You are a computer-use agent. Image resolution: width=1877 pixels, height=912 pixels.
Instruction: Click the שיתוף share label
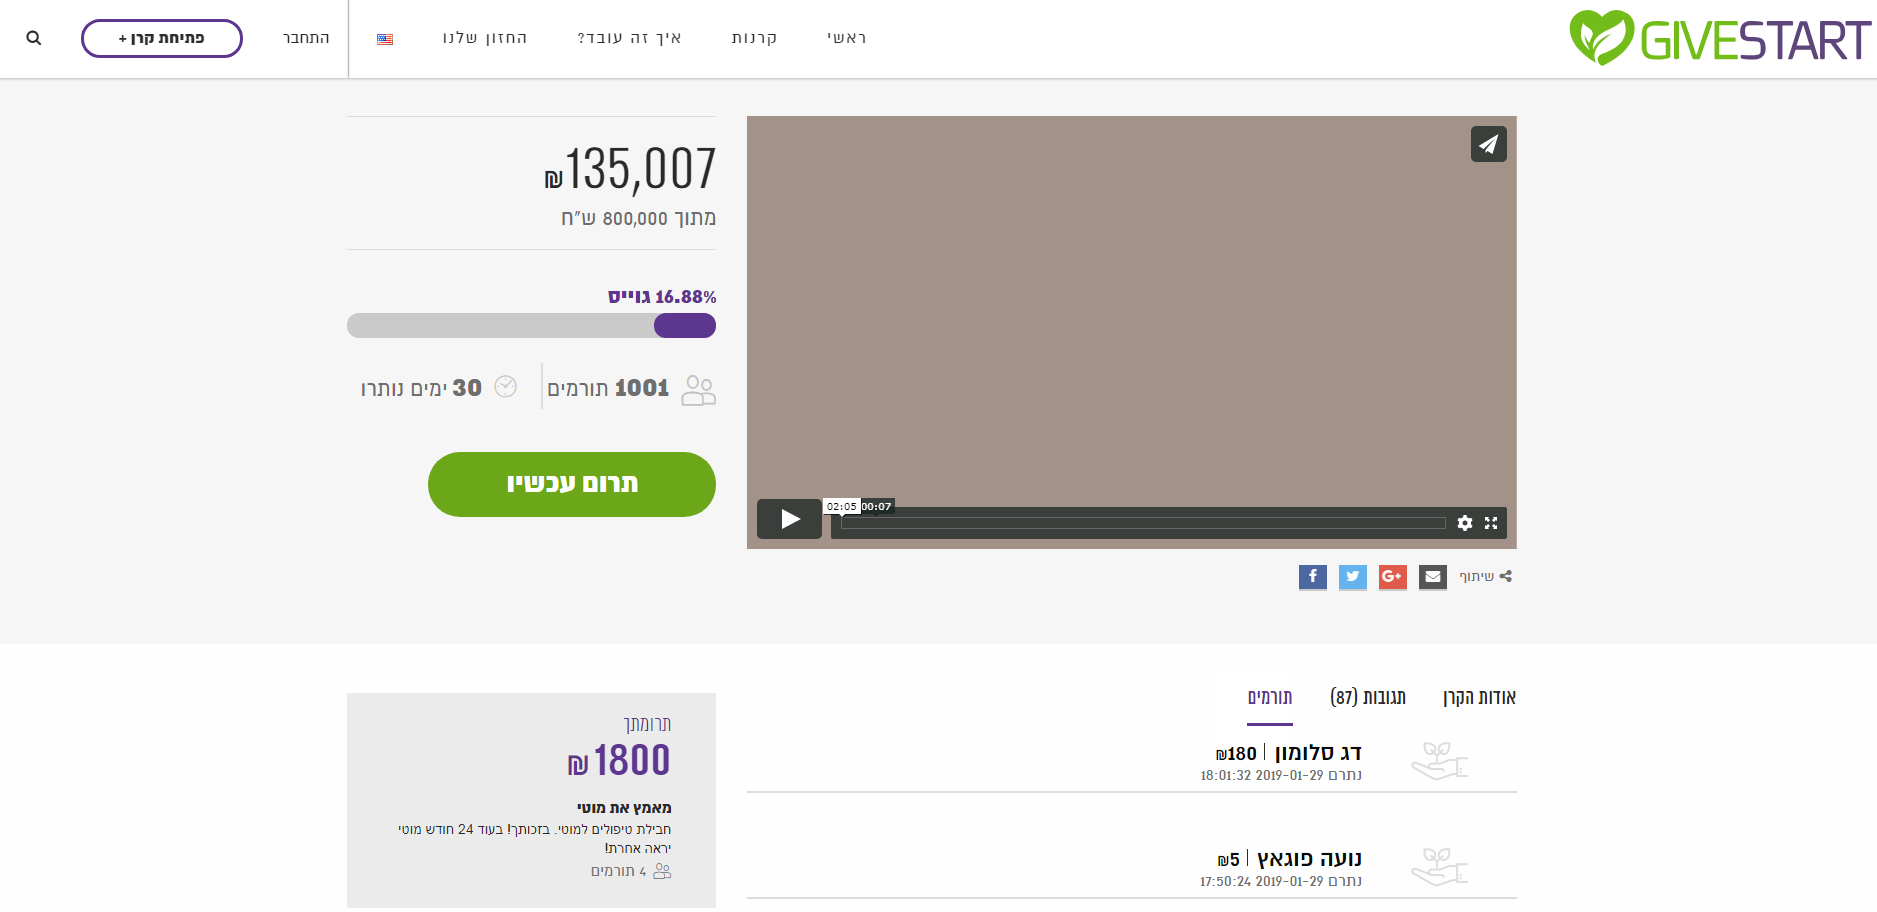(1477, 576)
